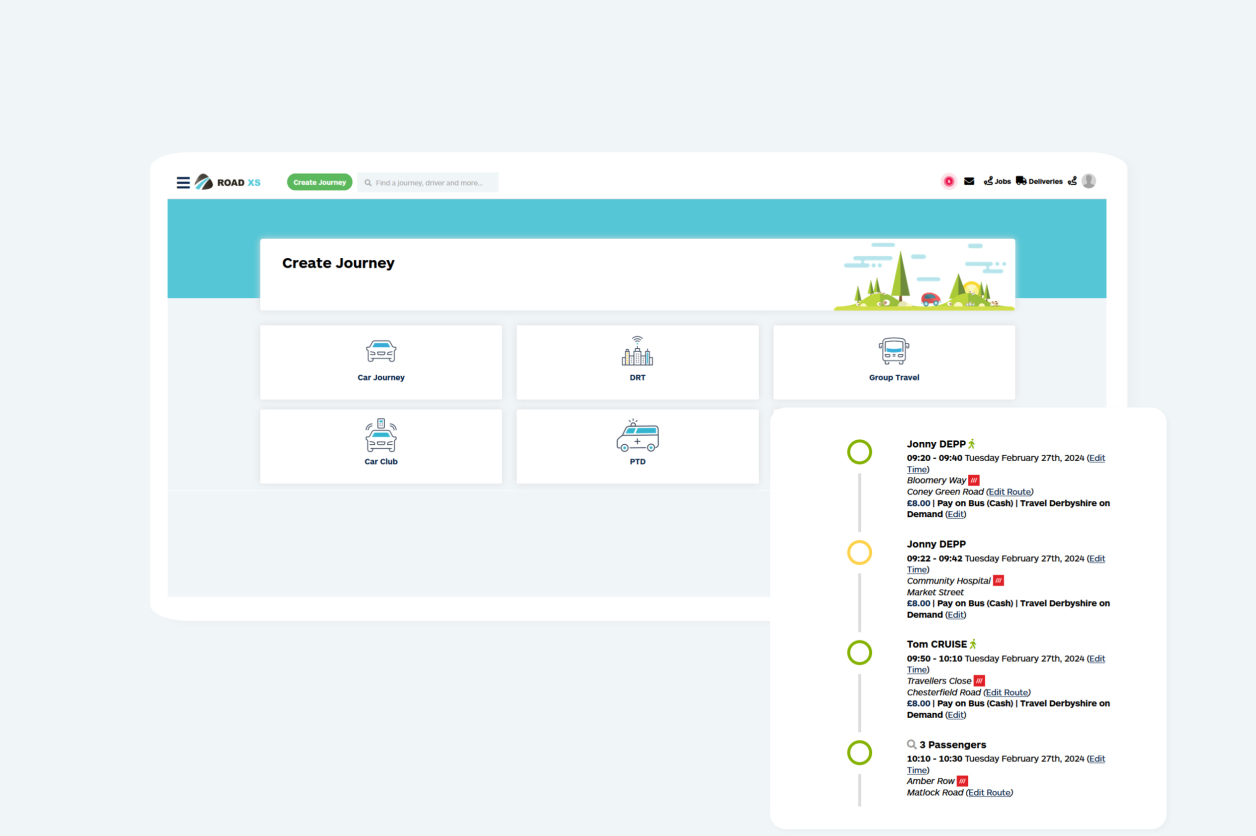Viewport: 1256px width, 836px height.
Task: Open the pink notification indicator
Action: click(948, 181)
